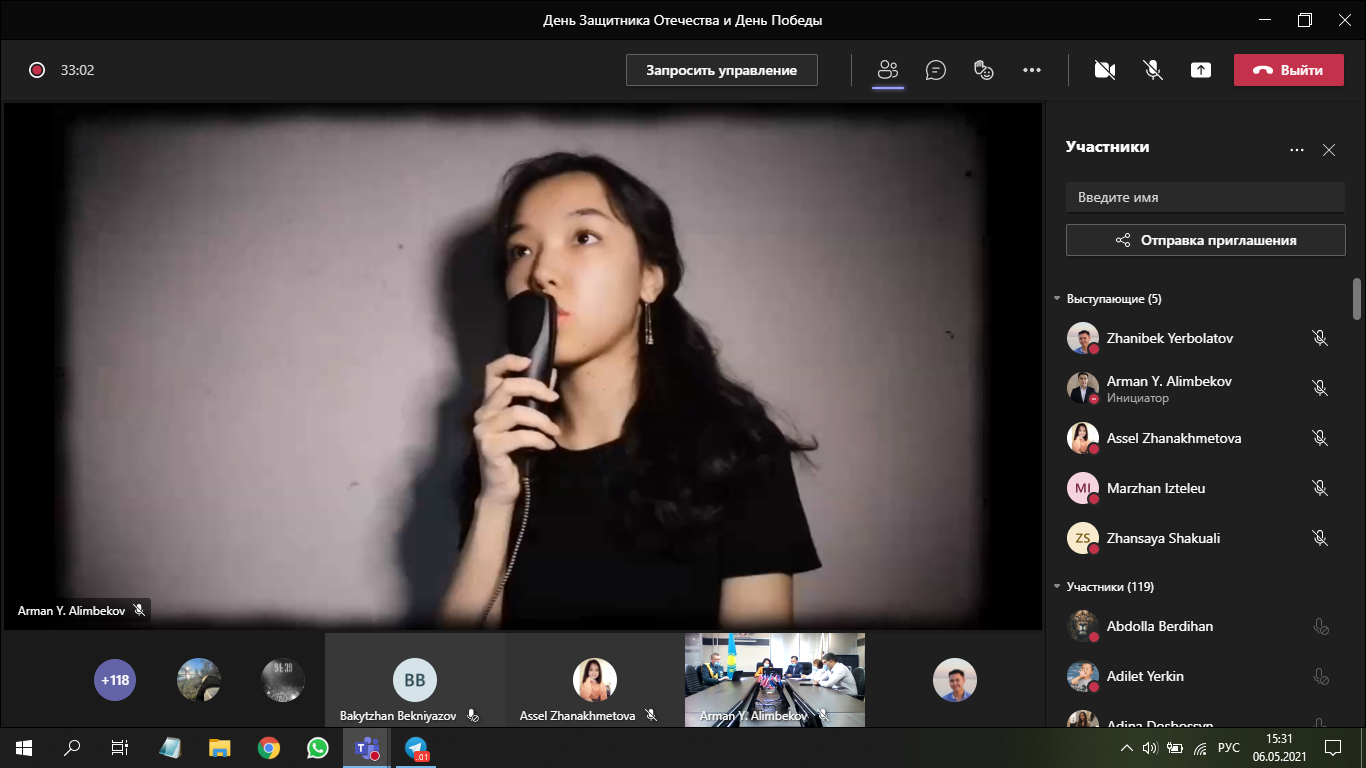Focus the Введите имя search field
The height and width of the screenshot is (768, 1366).
(1205, 197)
